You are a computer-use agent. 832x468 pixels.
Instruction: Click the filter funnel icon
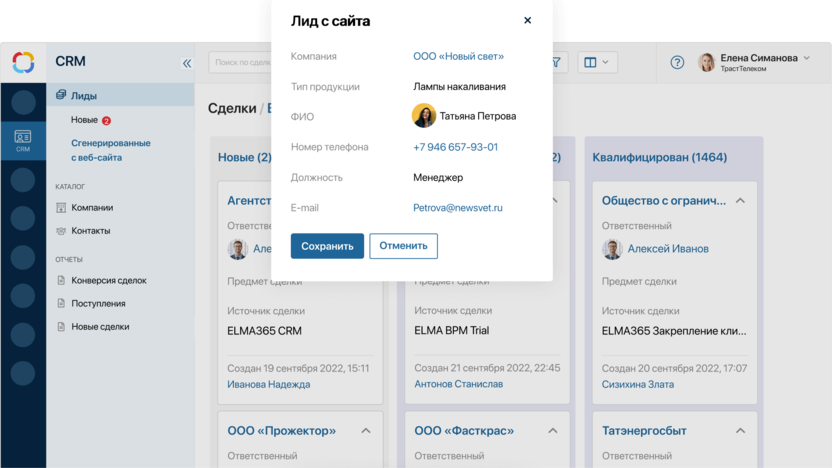tap(557, 63)
